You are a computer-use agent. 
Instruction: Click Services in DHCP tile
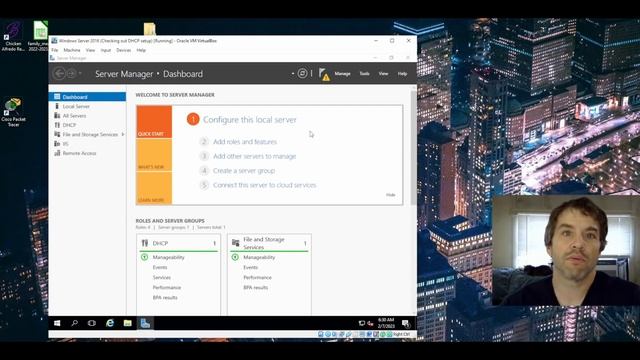[x=162, y=278]
